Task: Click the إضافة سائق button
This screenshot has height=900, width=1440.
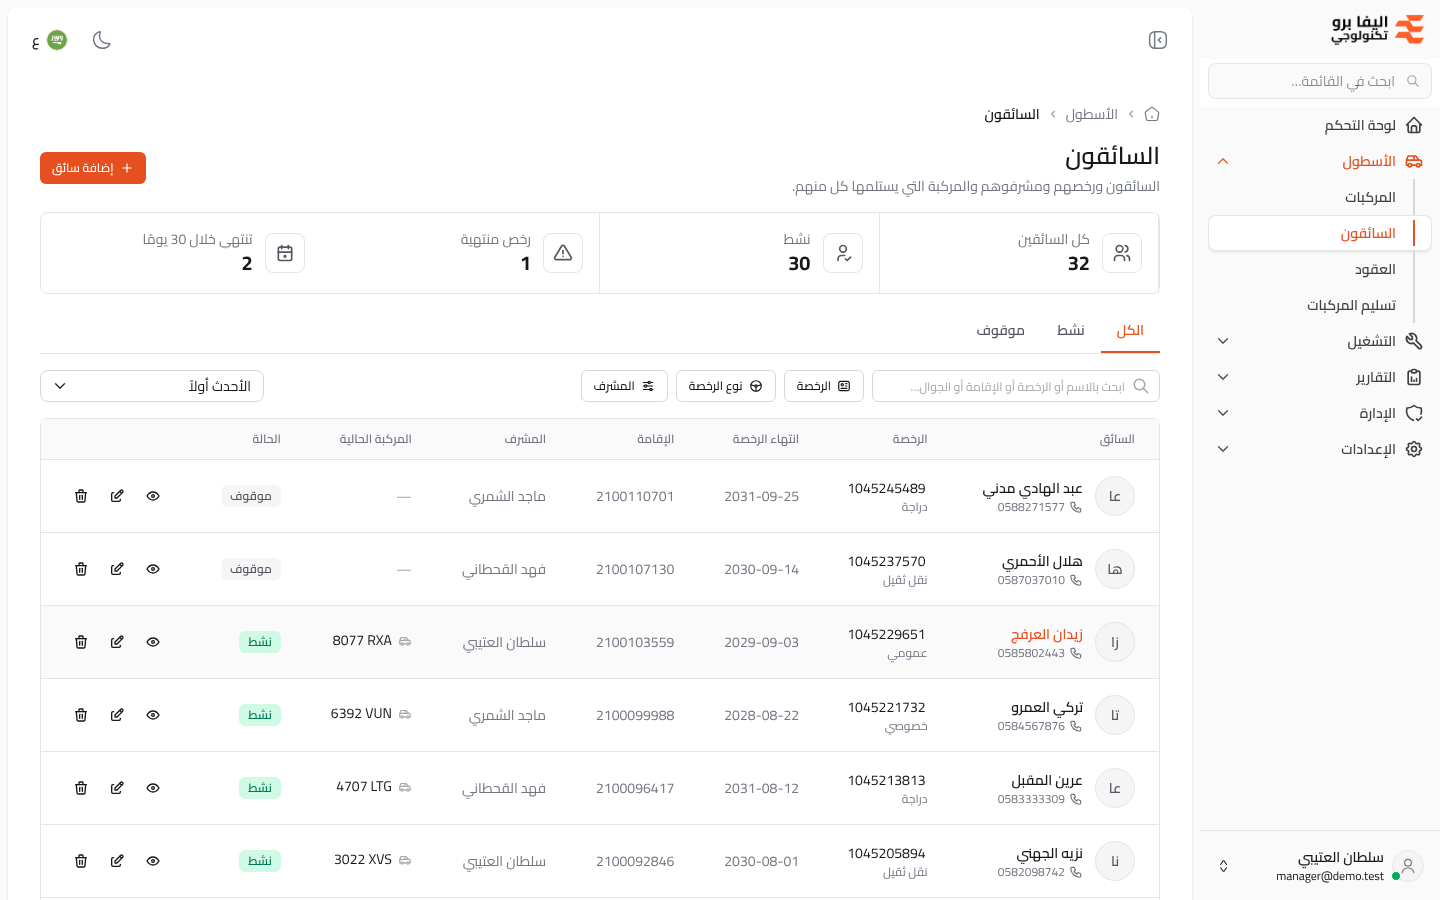Action: coord(93,168)
